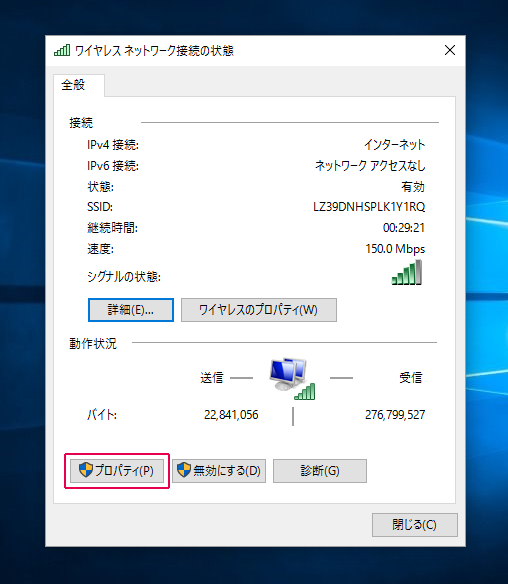Click the IPv6 value ネットワーク アクセスなし
Screen dimensions: 508x584
tap(370, 165)
